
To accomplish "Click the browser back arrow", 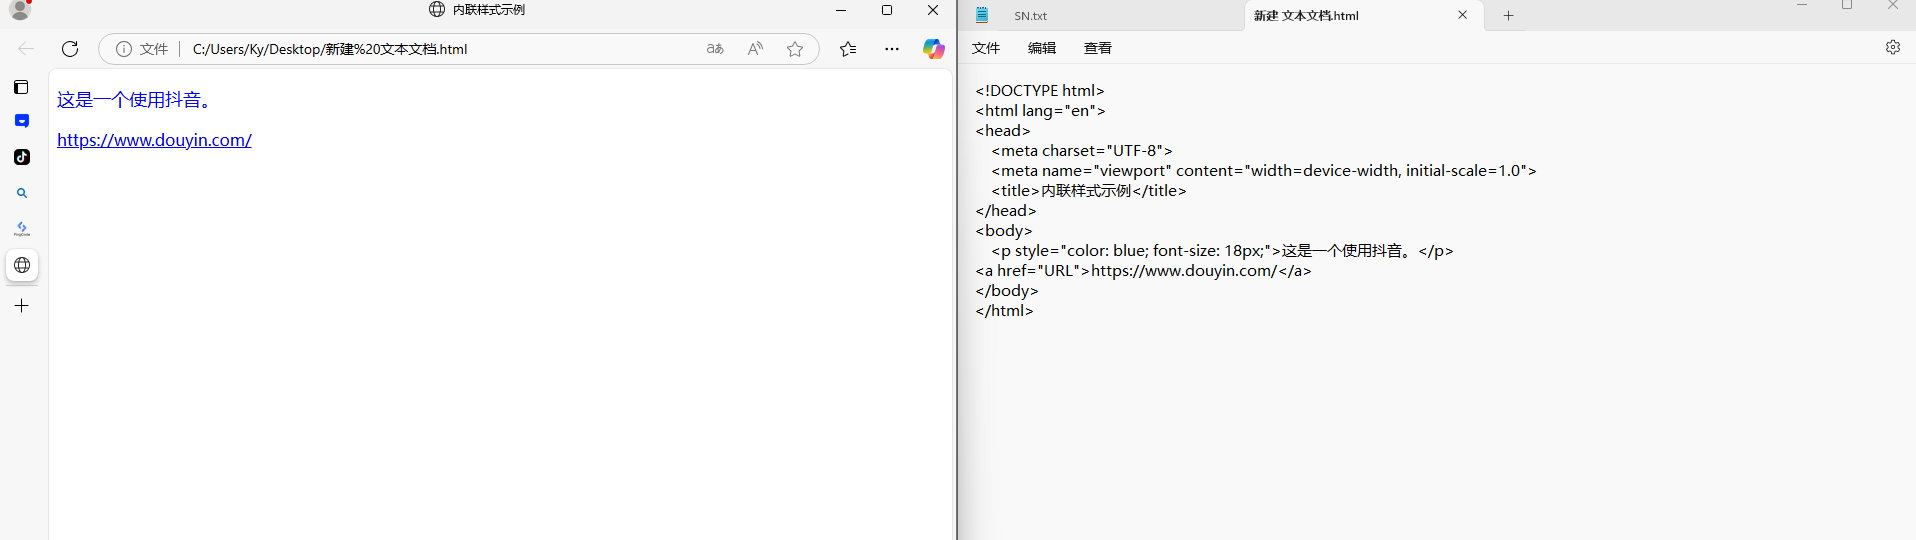I will (26, 48).
